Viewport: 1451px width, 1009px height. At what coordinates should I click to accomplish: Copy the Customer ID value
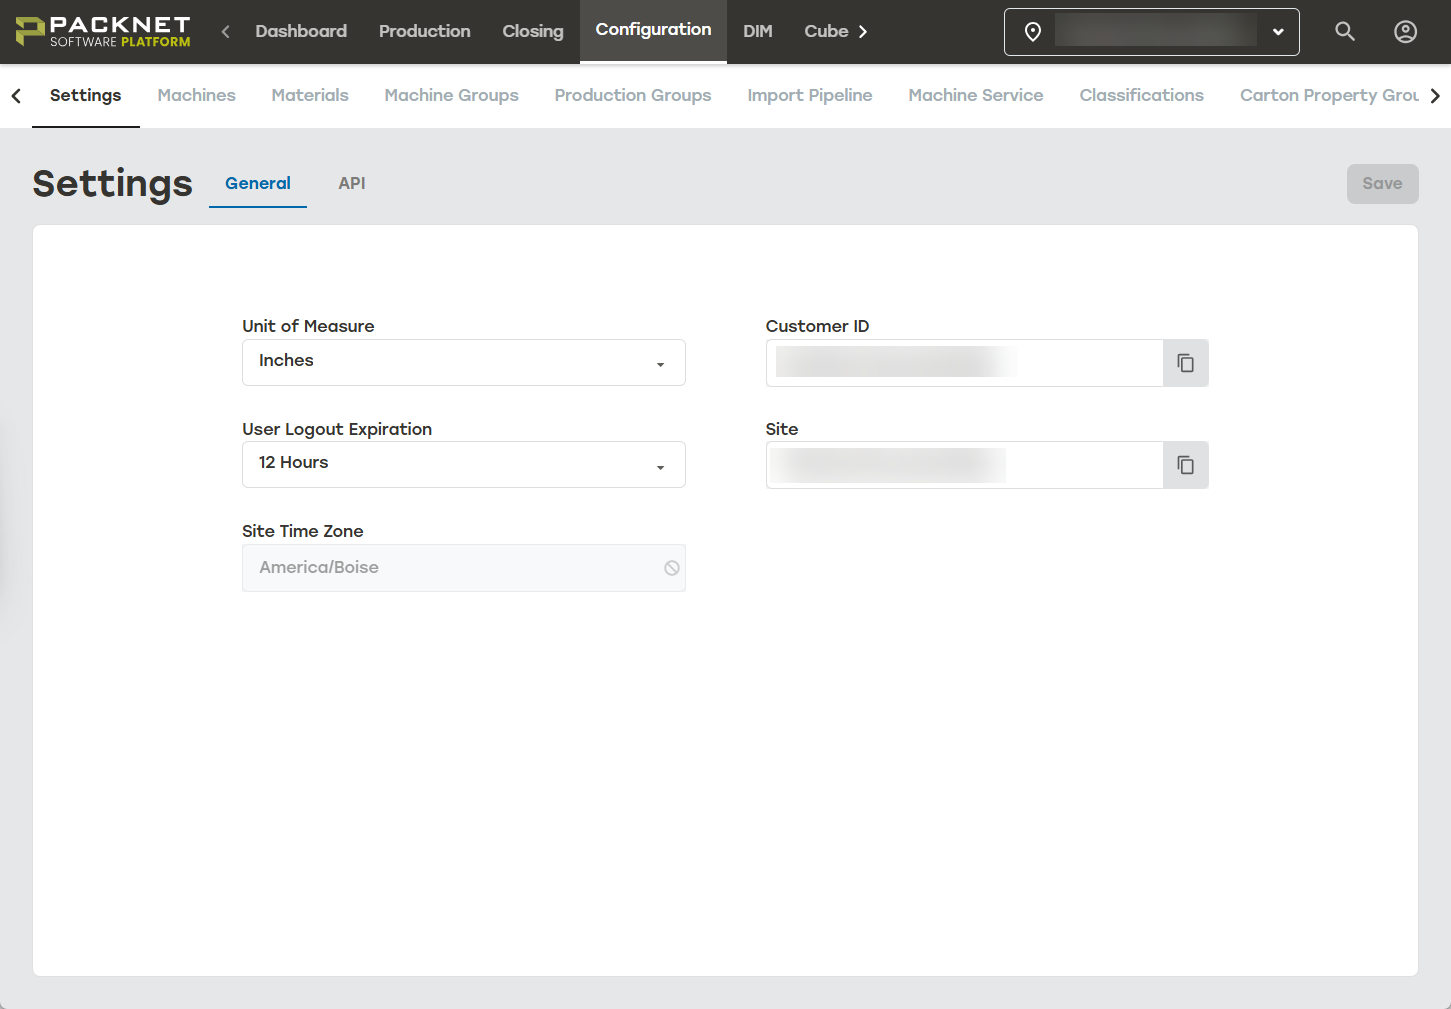(x=1185, y=363)
